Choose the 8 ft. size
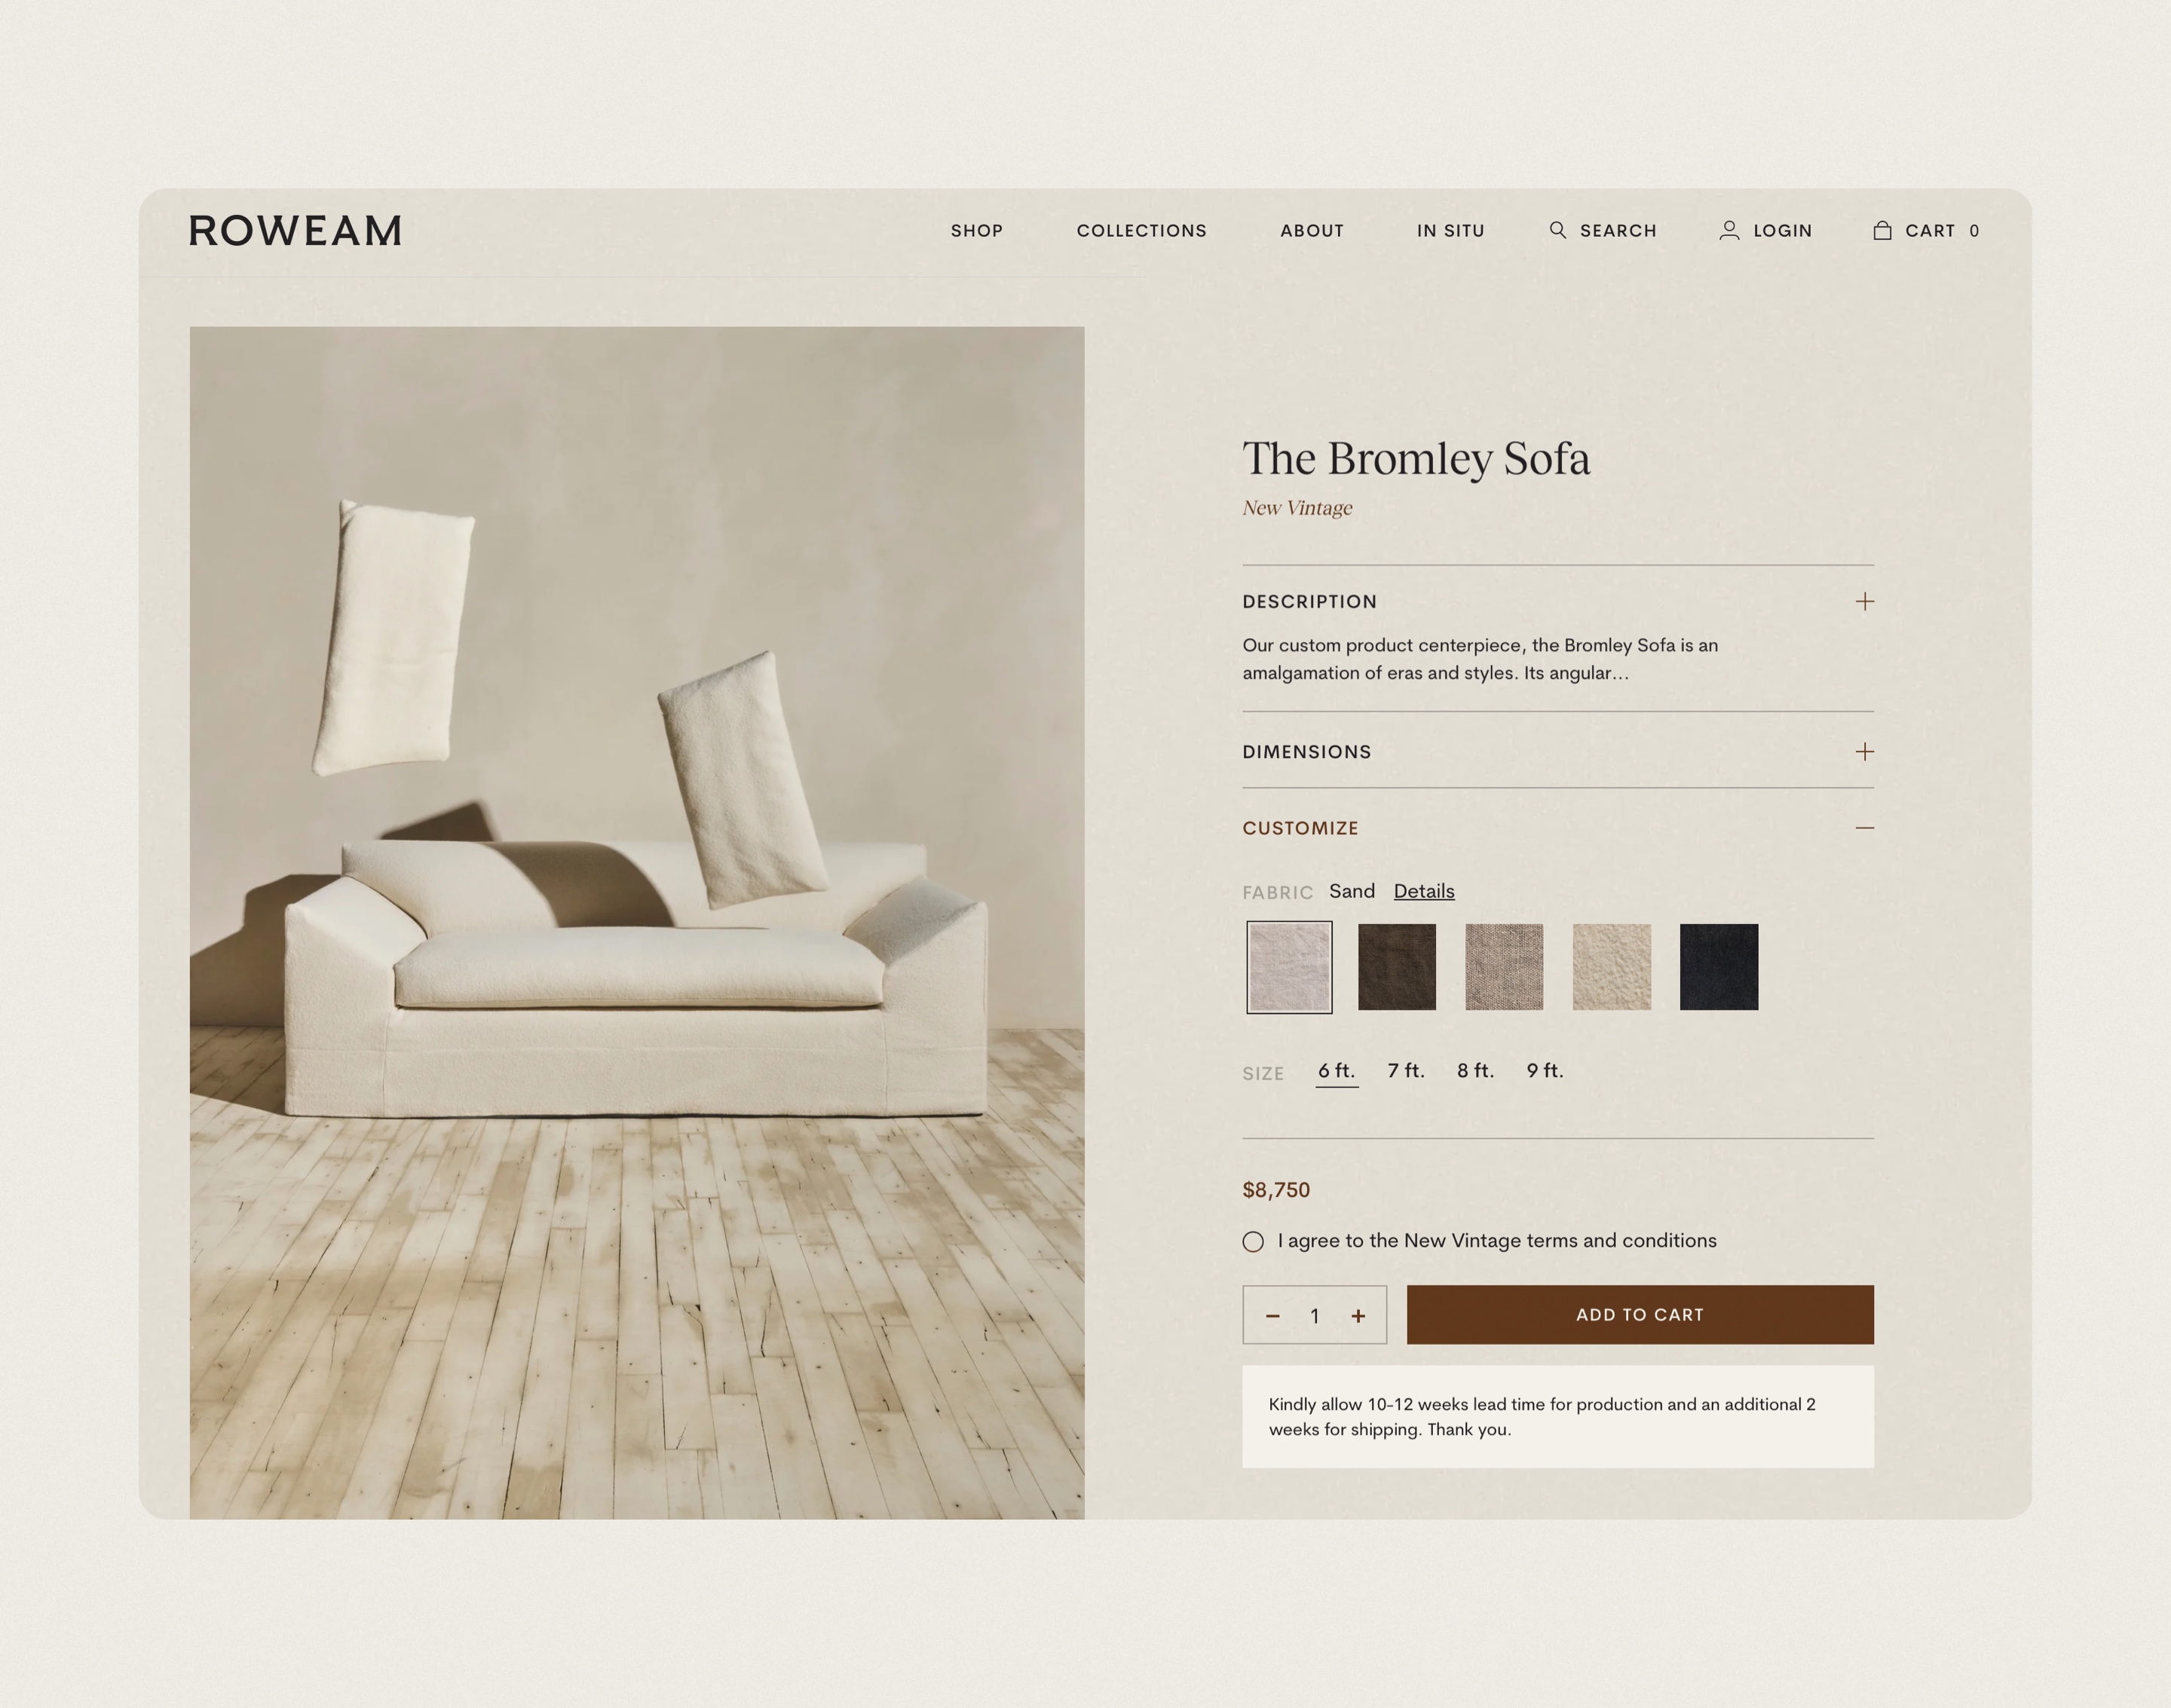Image resolution: width=2171 pixels, height=1708 pixels. pyautogui.click(x=1475, y=1071)
